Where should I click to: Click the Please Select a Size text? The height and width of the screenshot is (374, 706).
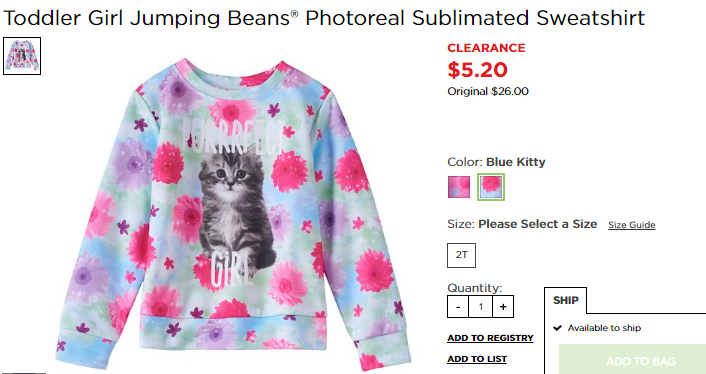tap(538, 224)
